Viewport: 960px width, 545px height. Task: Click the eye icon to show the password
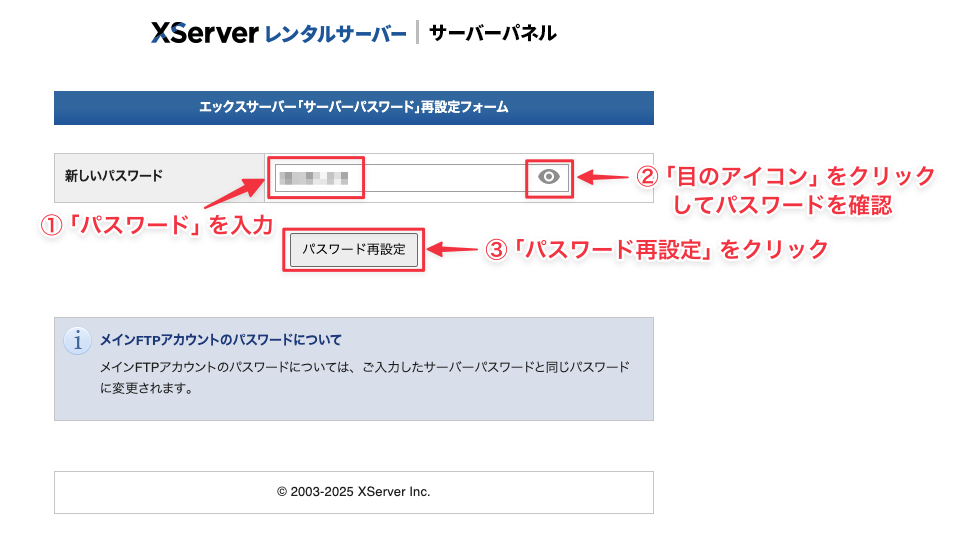click(x=549, y=177)
